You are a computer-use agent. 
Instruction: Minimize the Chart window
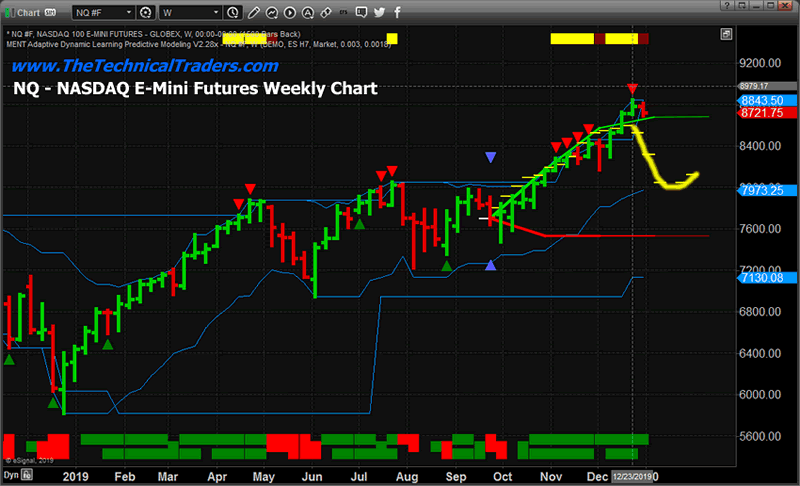[756, 5]
